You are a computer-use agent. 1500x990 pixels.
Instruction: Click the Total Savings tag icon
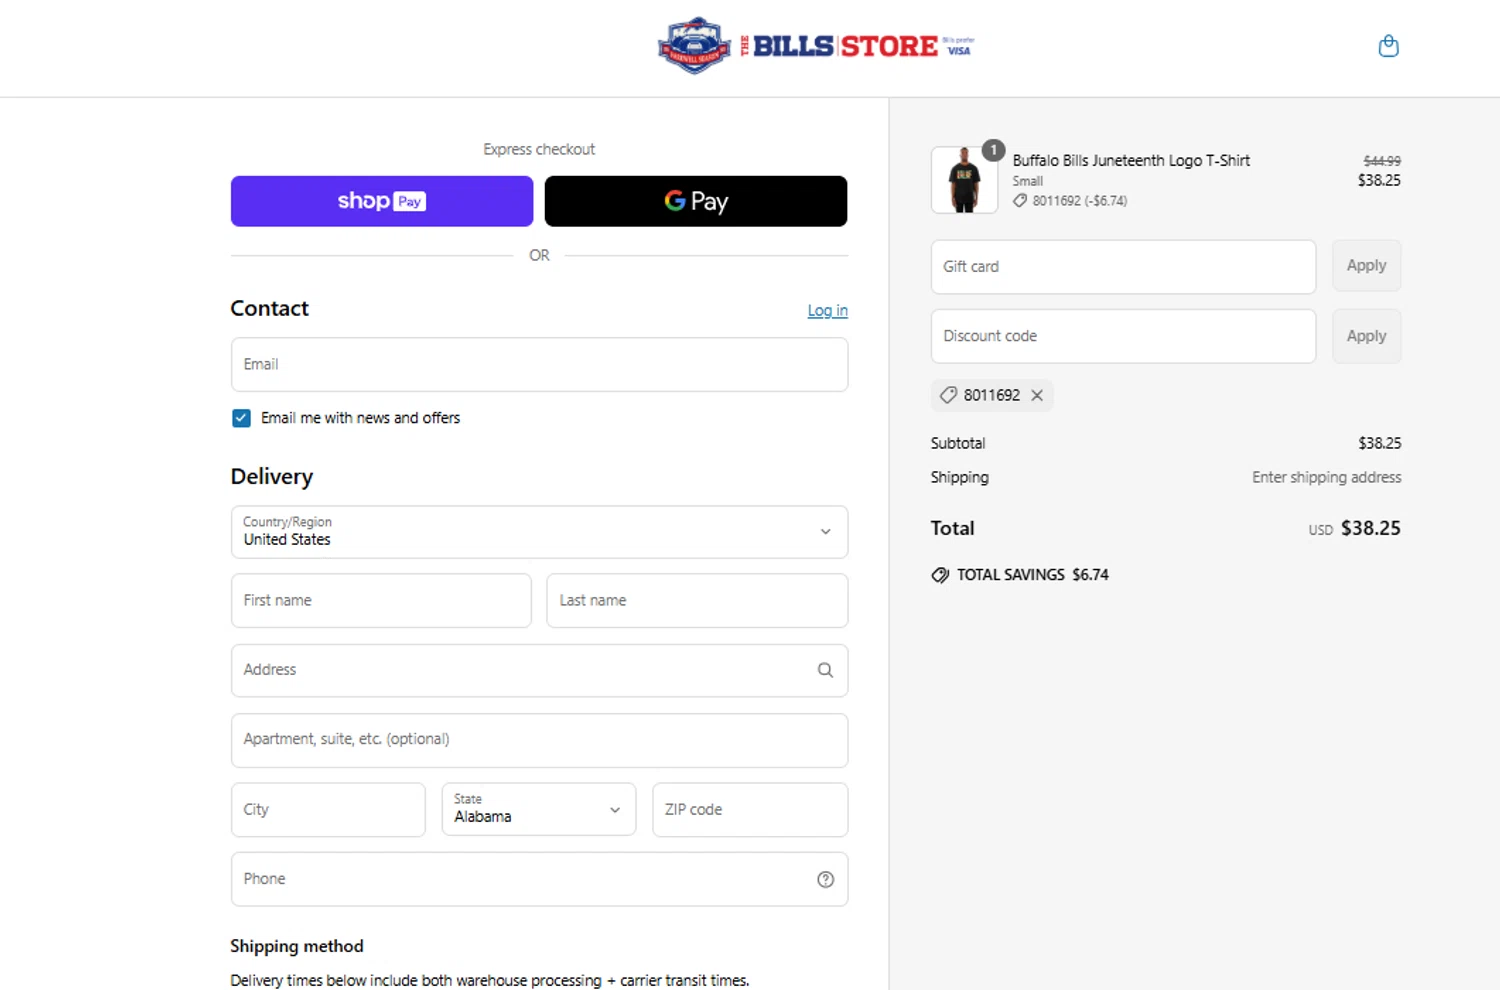tap(940, 575)
